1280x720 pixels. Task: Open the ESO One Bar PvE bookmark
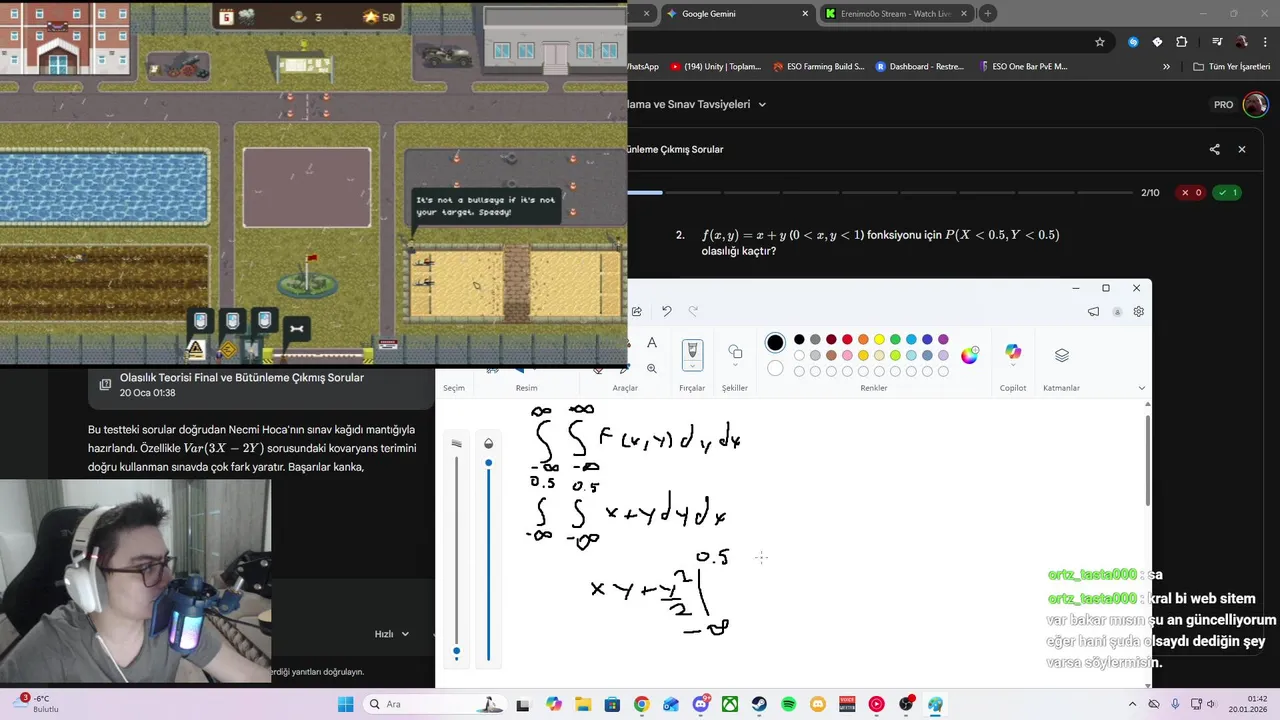tap(1024, 67)
